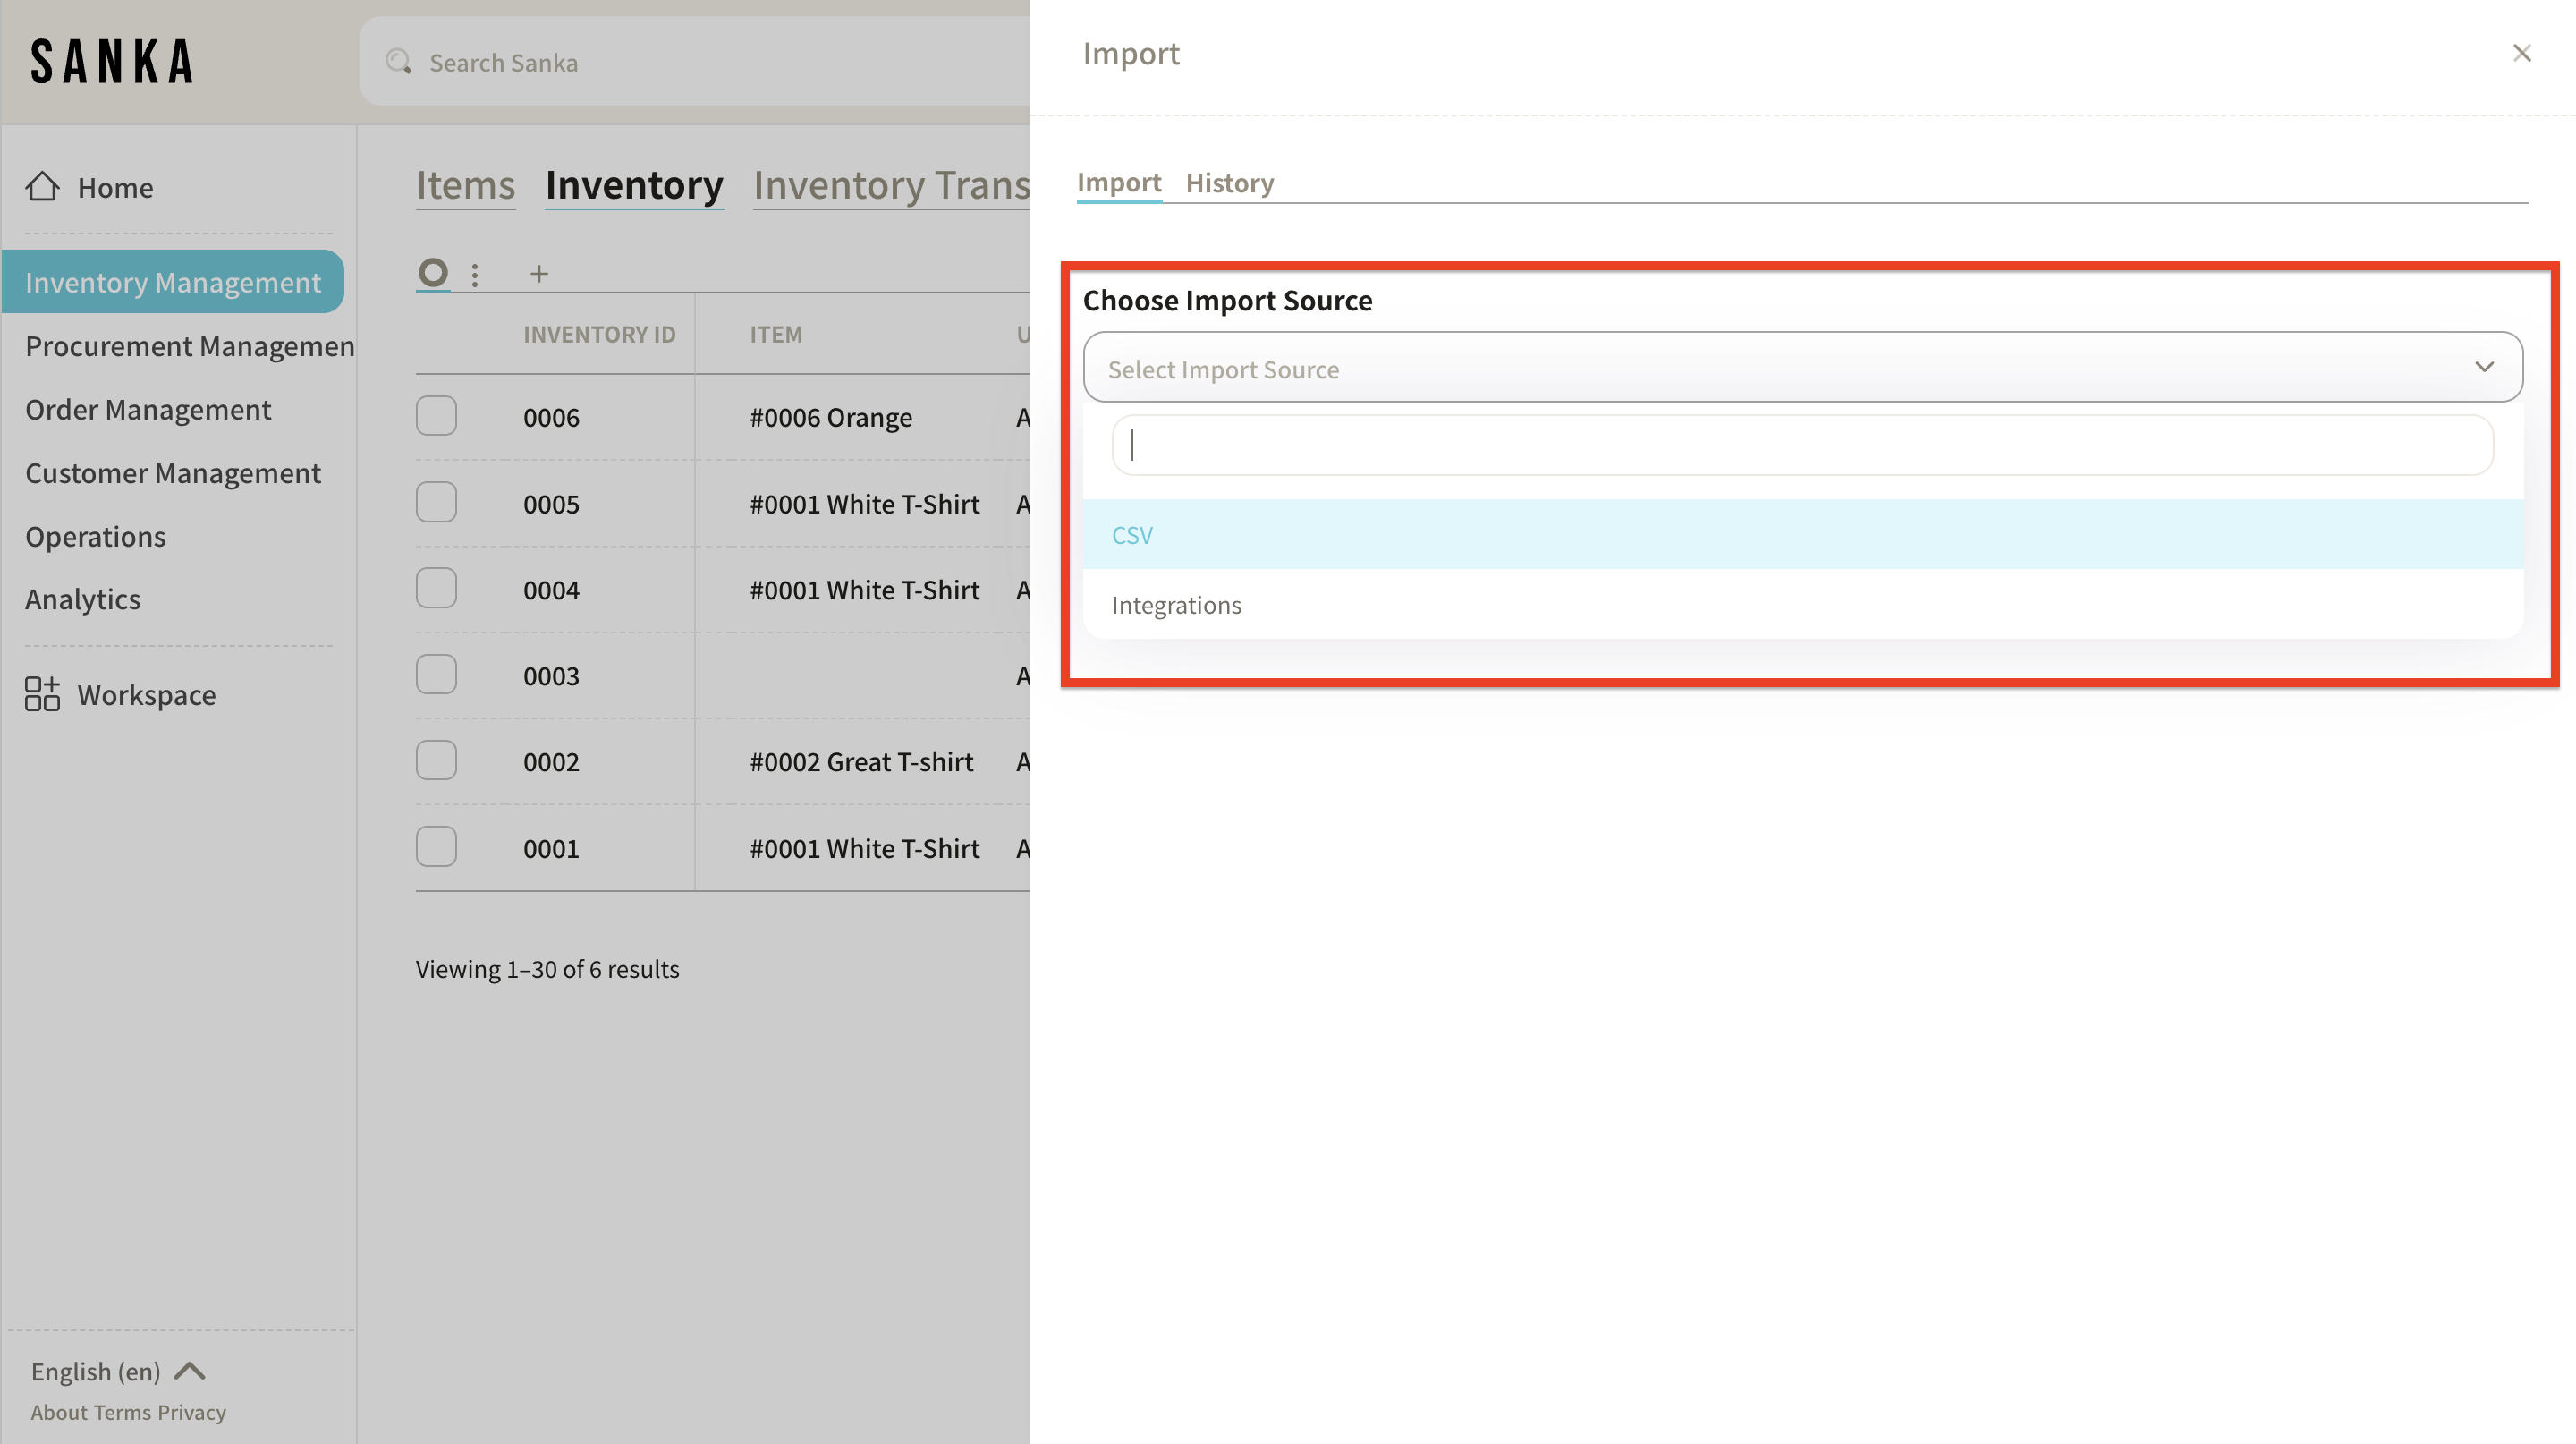This screenshot has height=1444, width=2576.
Task: Check the box for inventory 0006
Action: coord(436,416)
